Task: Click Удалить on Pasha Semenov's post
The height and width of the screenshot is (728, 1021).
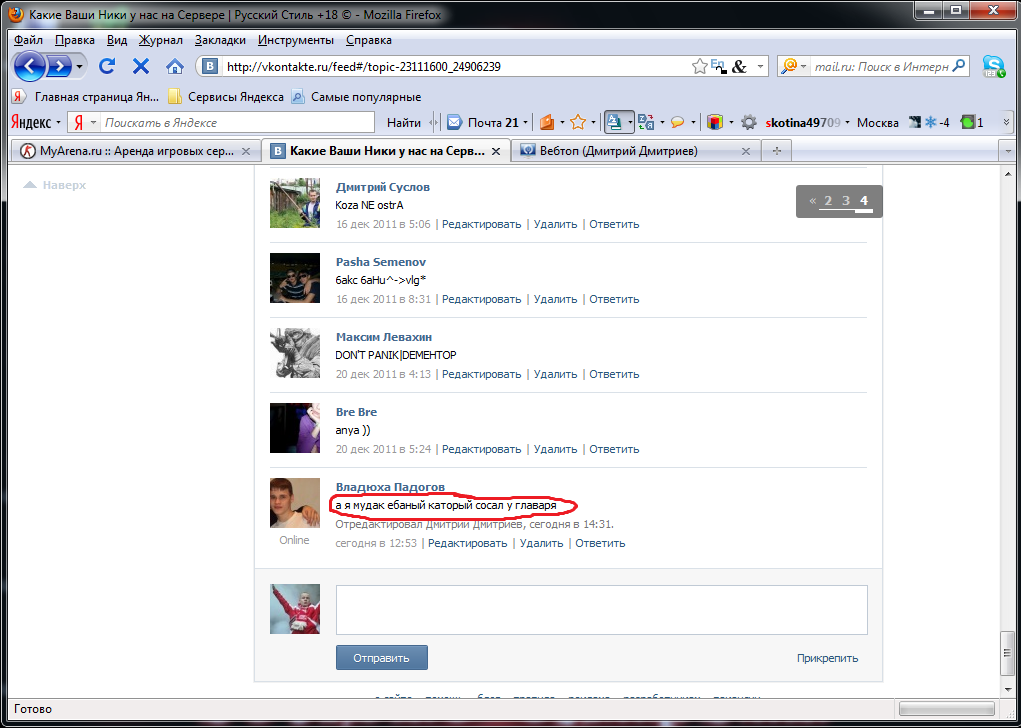Action: tap(555, 300)
